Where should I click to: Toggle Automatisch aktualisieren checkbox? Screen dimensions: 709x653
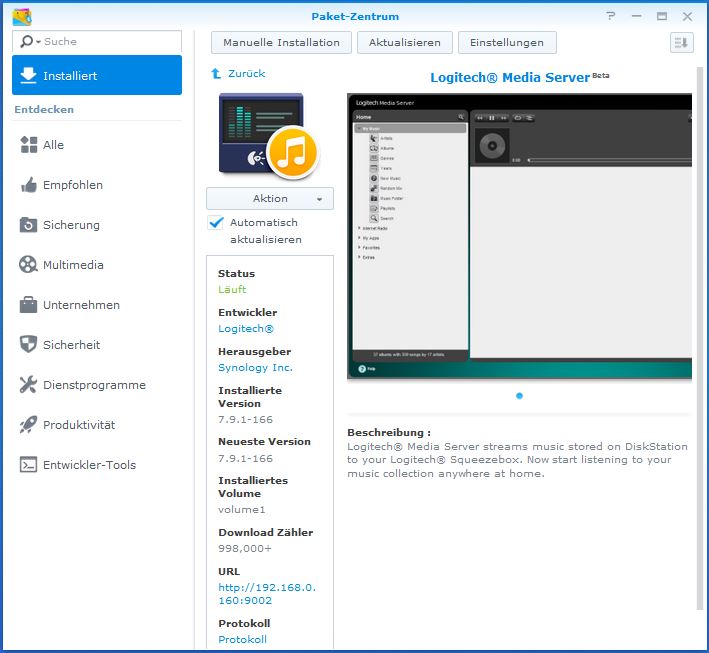pyautogui.click(x=216, y=222)
